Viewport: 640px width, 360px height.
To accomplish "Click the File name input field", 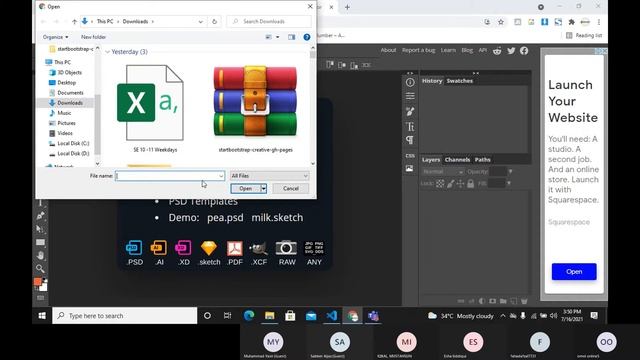I will 170,176.
